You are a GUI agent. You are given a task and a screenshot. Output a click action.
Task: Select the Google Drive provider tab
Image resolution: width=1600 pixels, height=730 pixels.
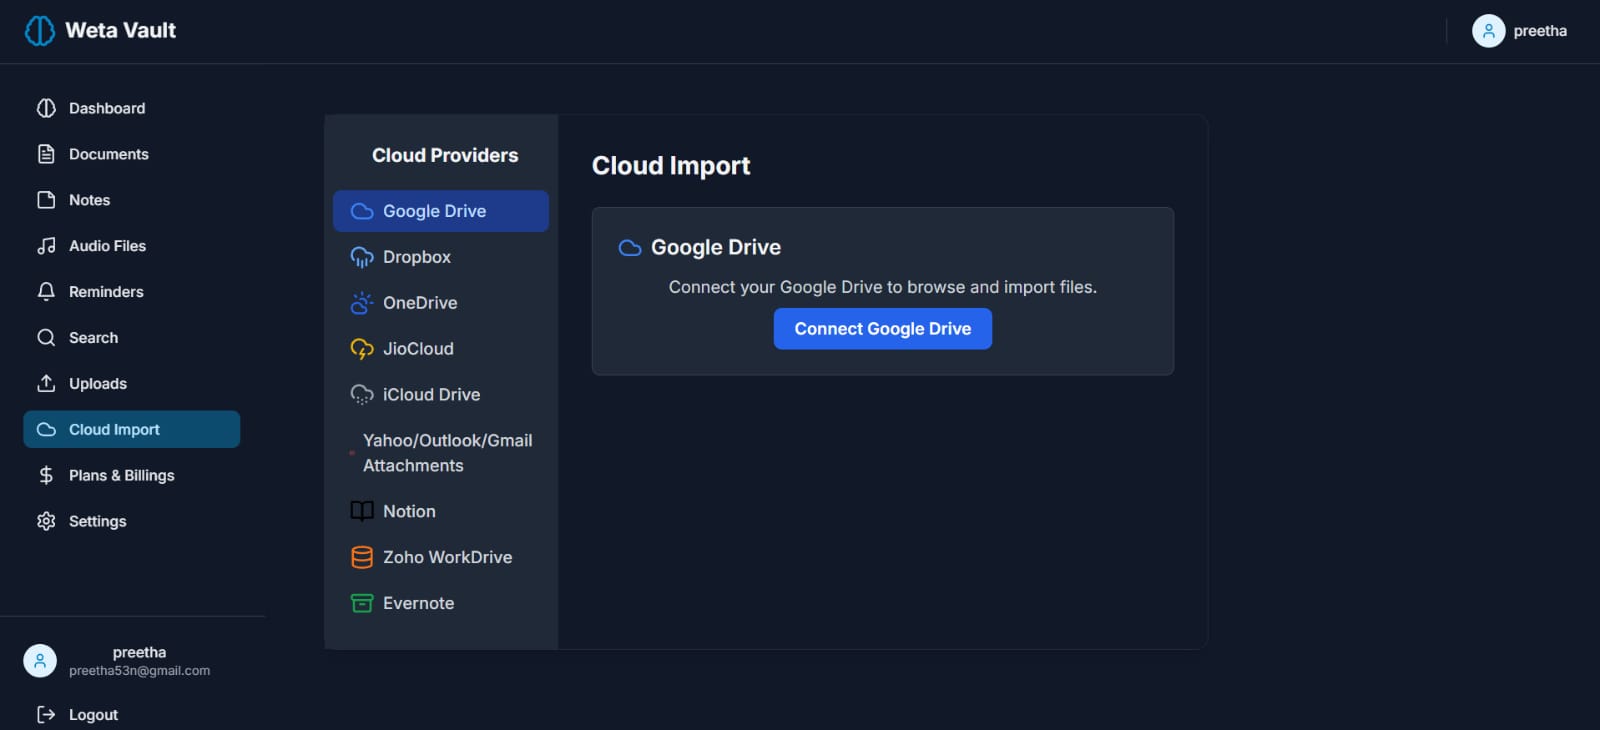click(x=441, y=211)
